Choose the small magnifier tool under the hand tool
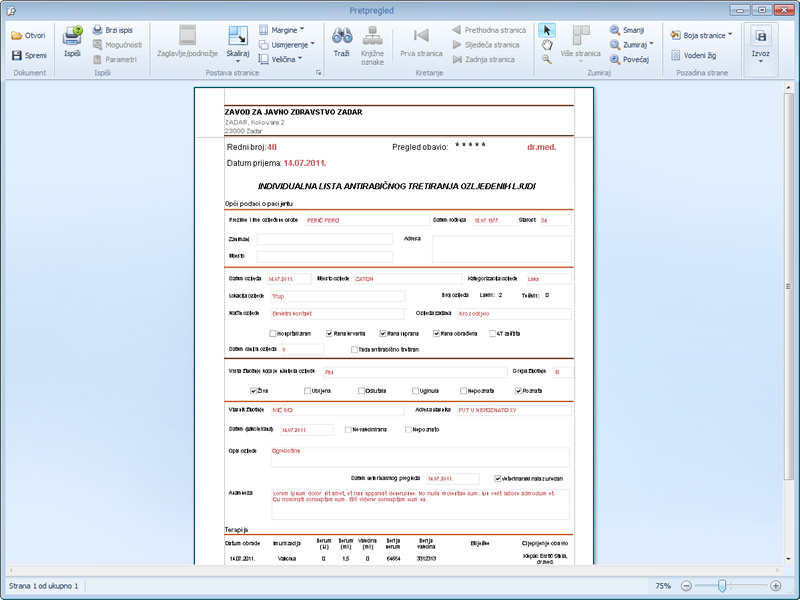Screen dimensions: 800x600 pos(547,59)
